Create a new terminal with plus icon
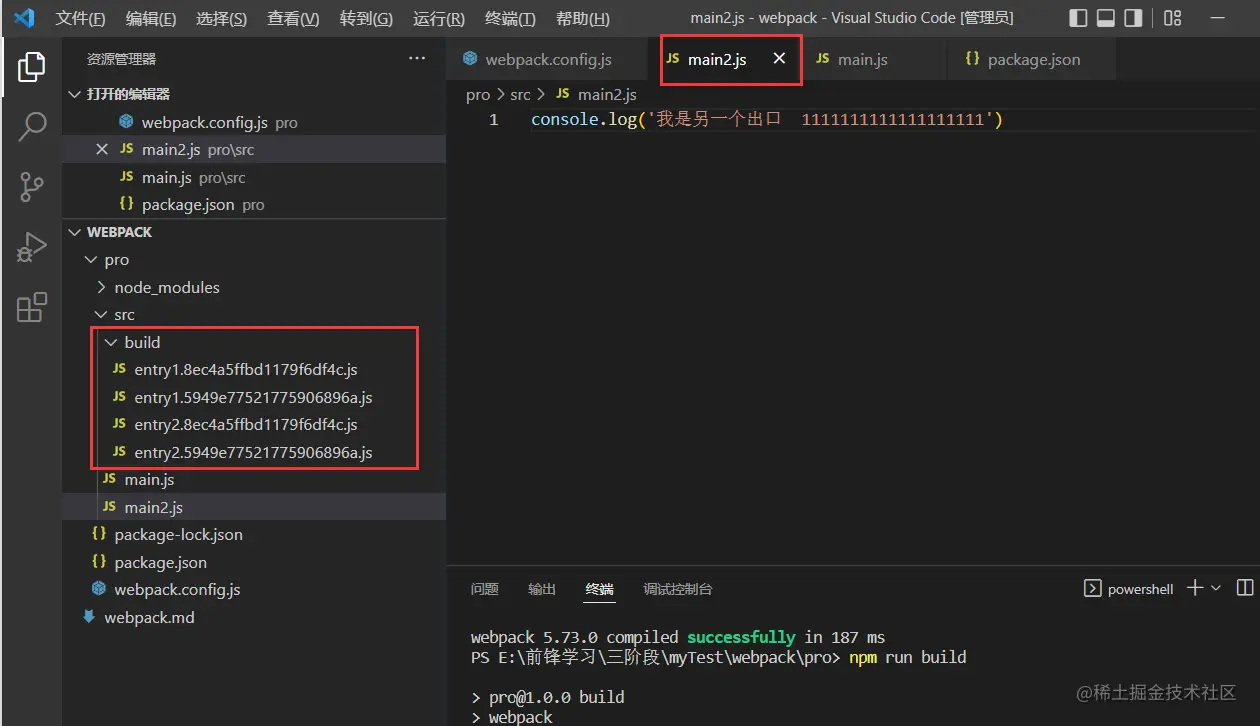 coord(1194,588)
